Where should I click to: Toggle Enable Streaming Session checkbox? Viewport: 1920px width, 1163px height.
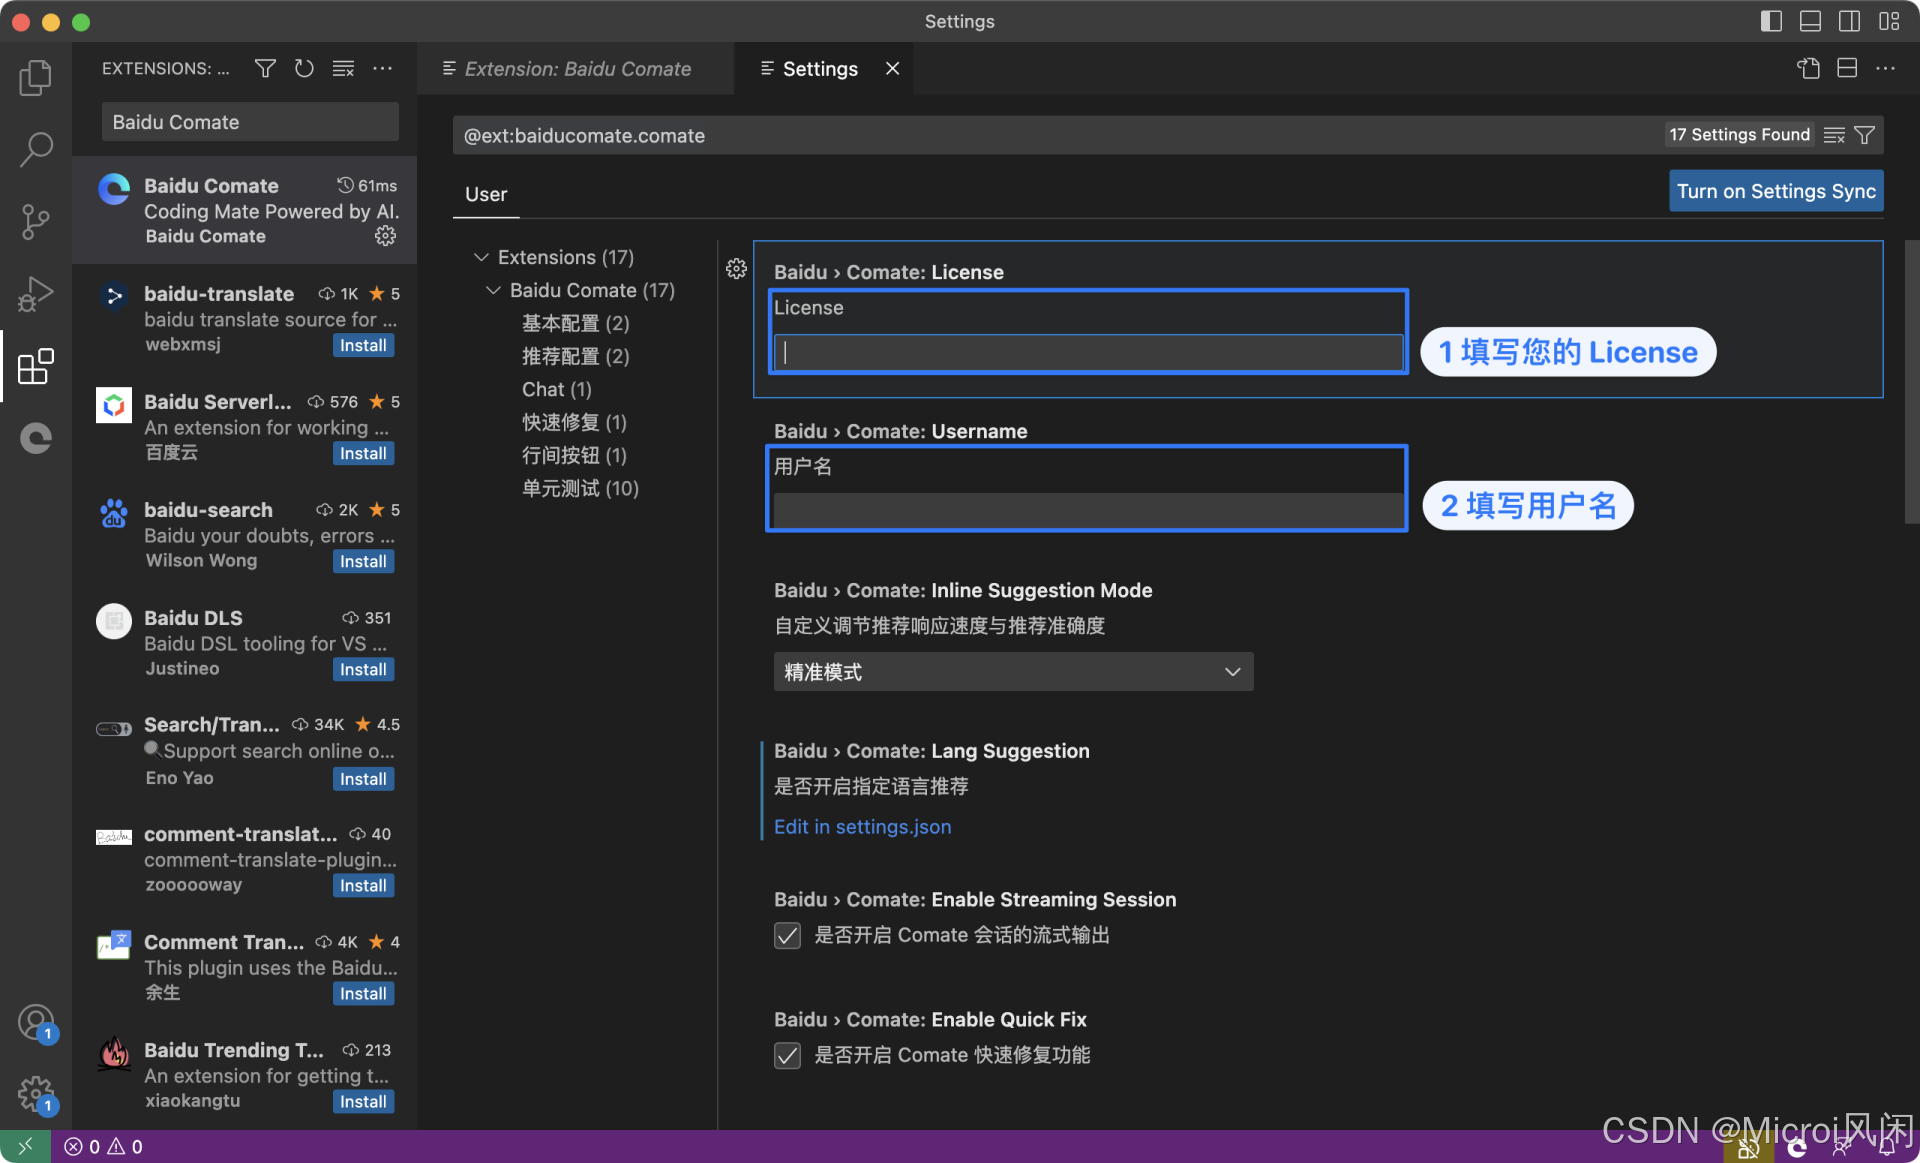coord(787,935)
